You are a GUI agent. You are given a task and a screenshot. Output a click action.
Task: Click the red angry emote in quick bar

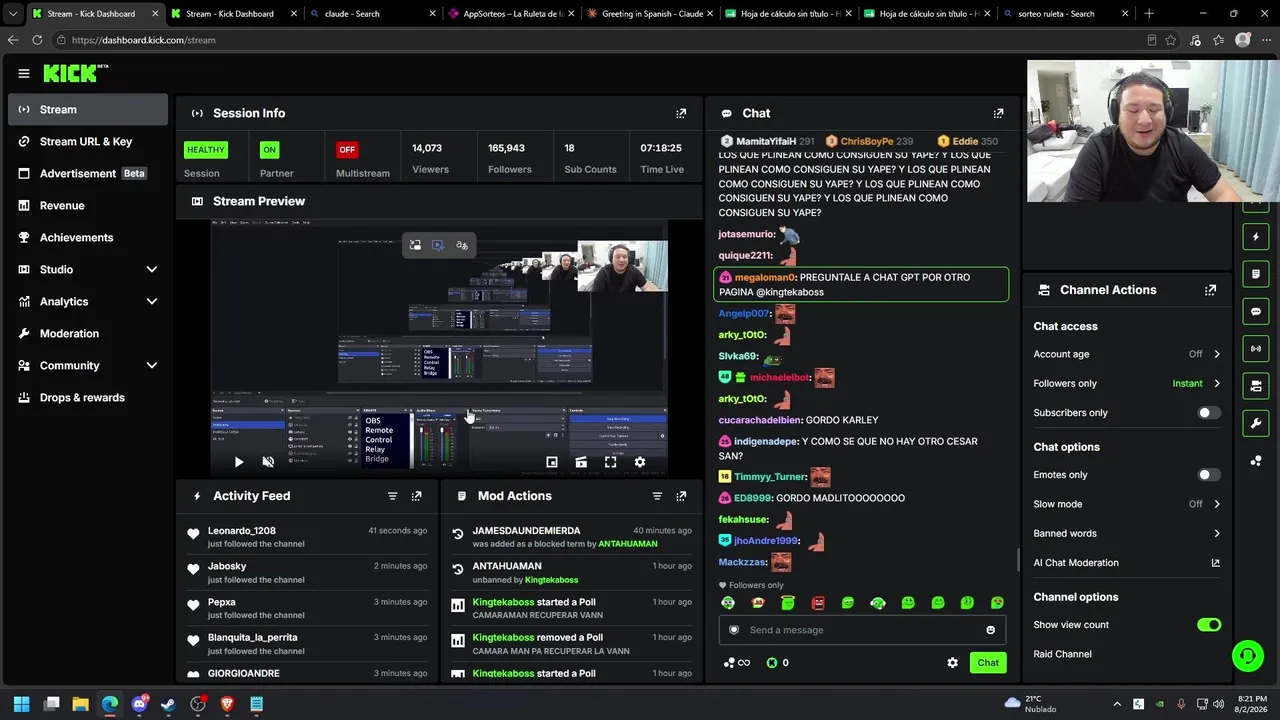pyautogui.click(x=818, y=603)
